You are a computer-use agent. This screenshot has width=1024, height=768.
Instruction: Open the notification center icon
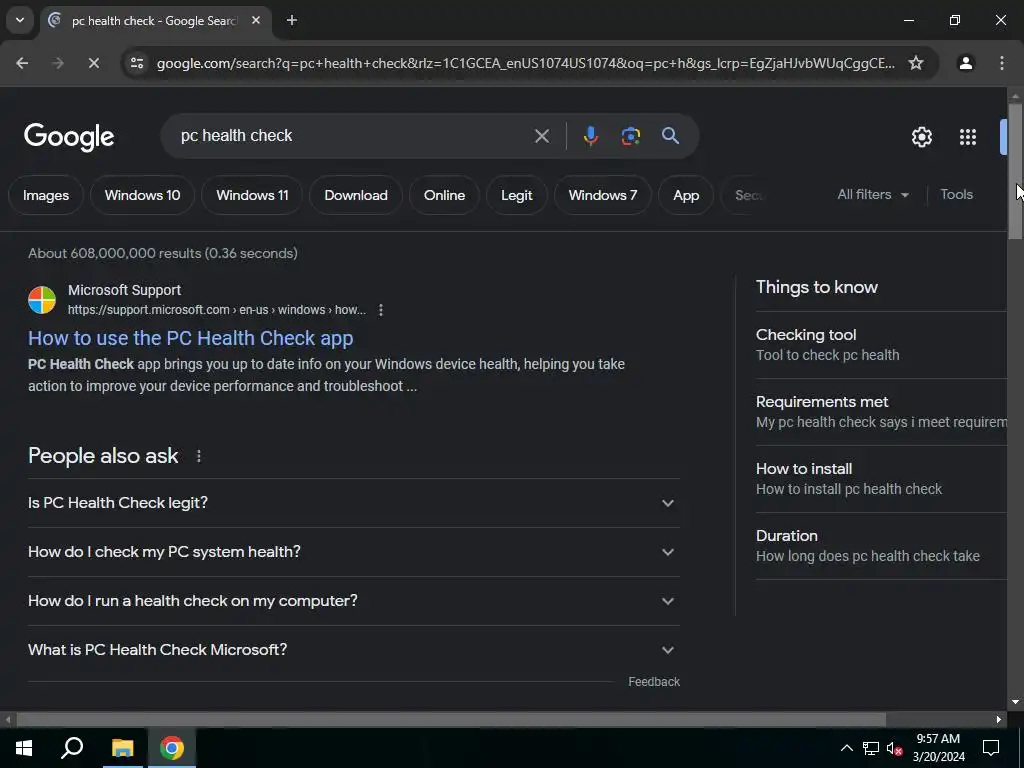click(991, 748)
